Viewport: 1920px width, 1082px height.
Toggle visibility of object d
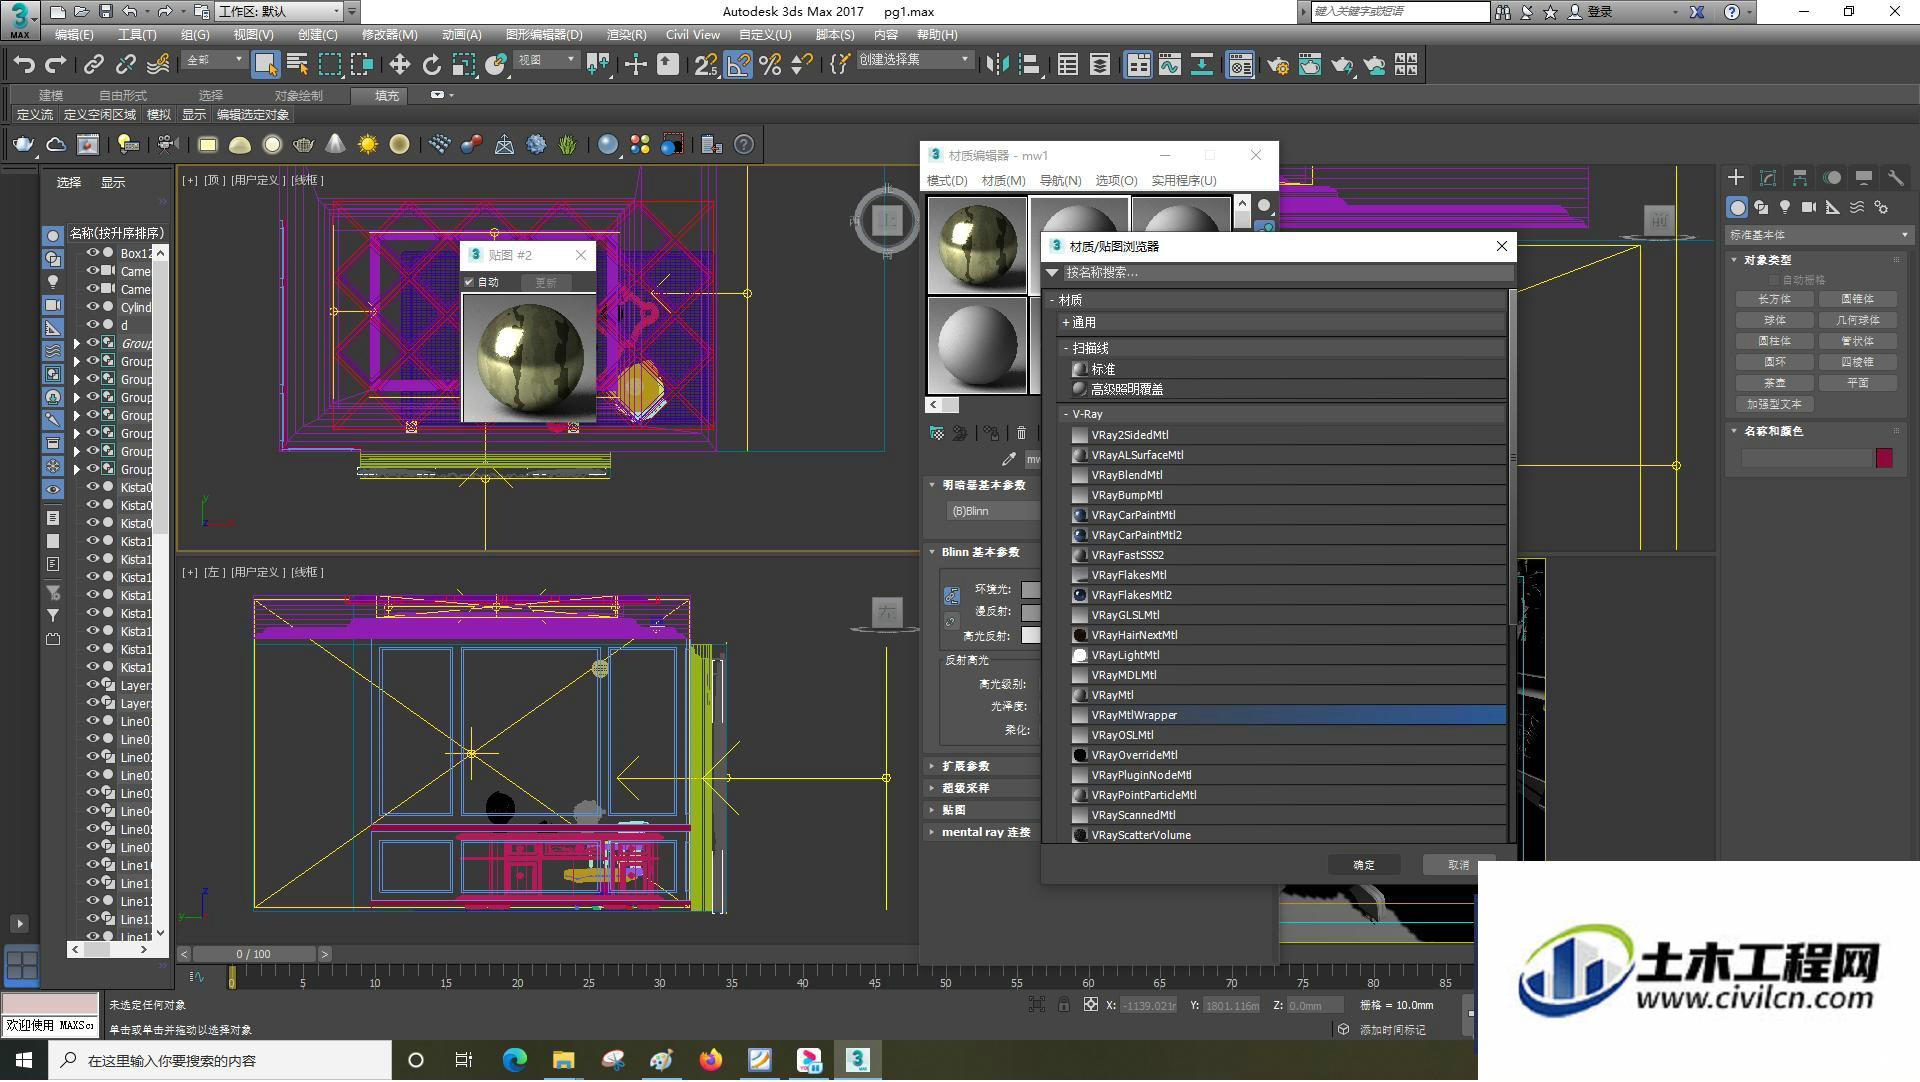tap(93, 325)
